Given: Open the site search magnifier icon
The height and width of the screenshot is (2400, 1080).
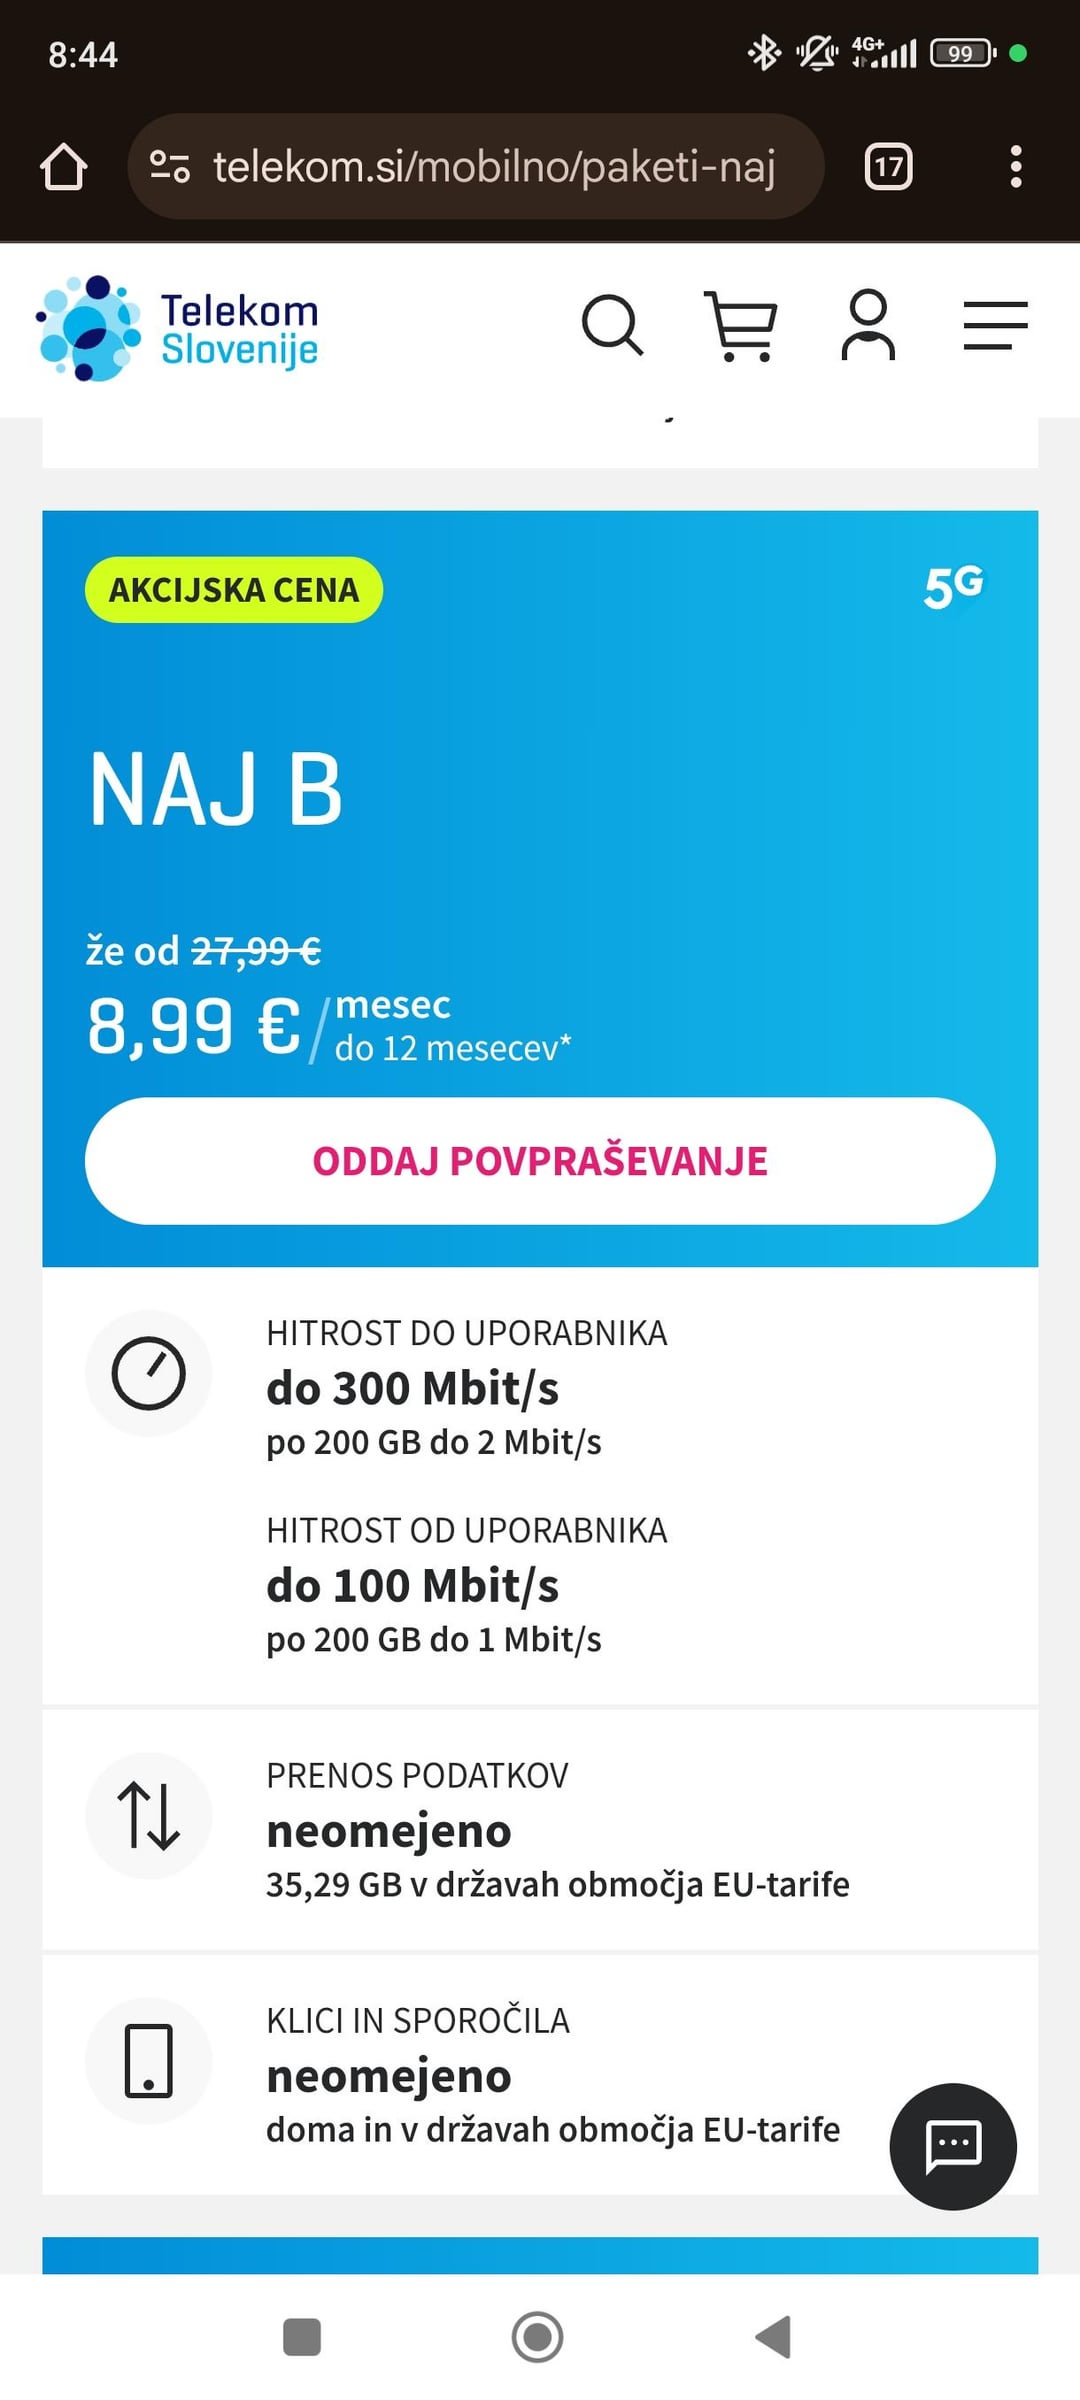Looking at the screenshot, I should (612, 325).
